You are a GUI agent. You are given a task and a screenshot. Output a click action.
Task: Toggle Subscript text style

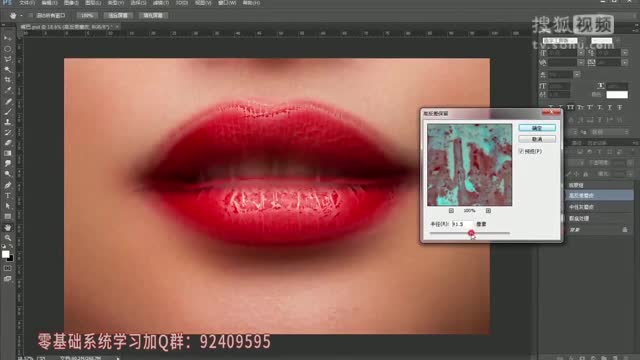(x=600, y=107)
